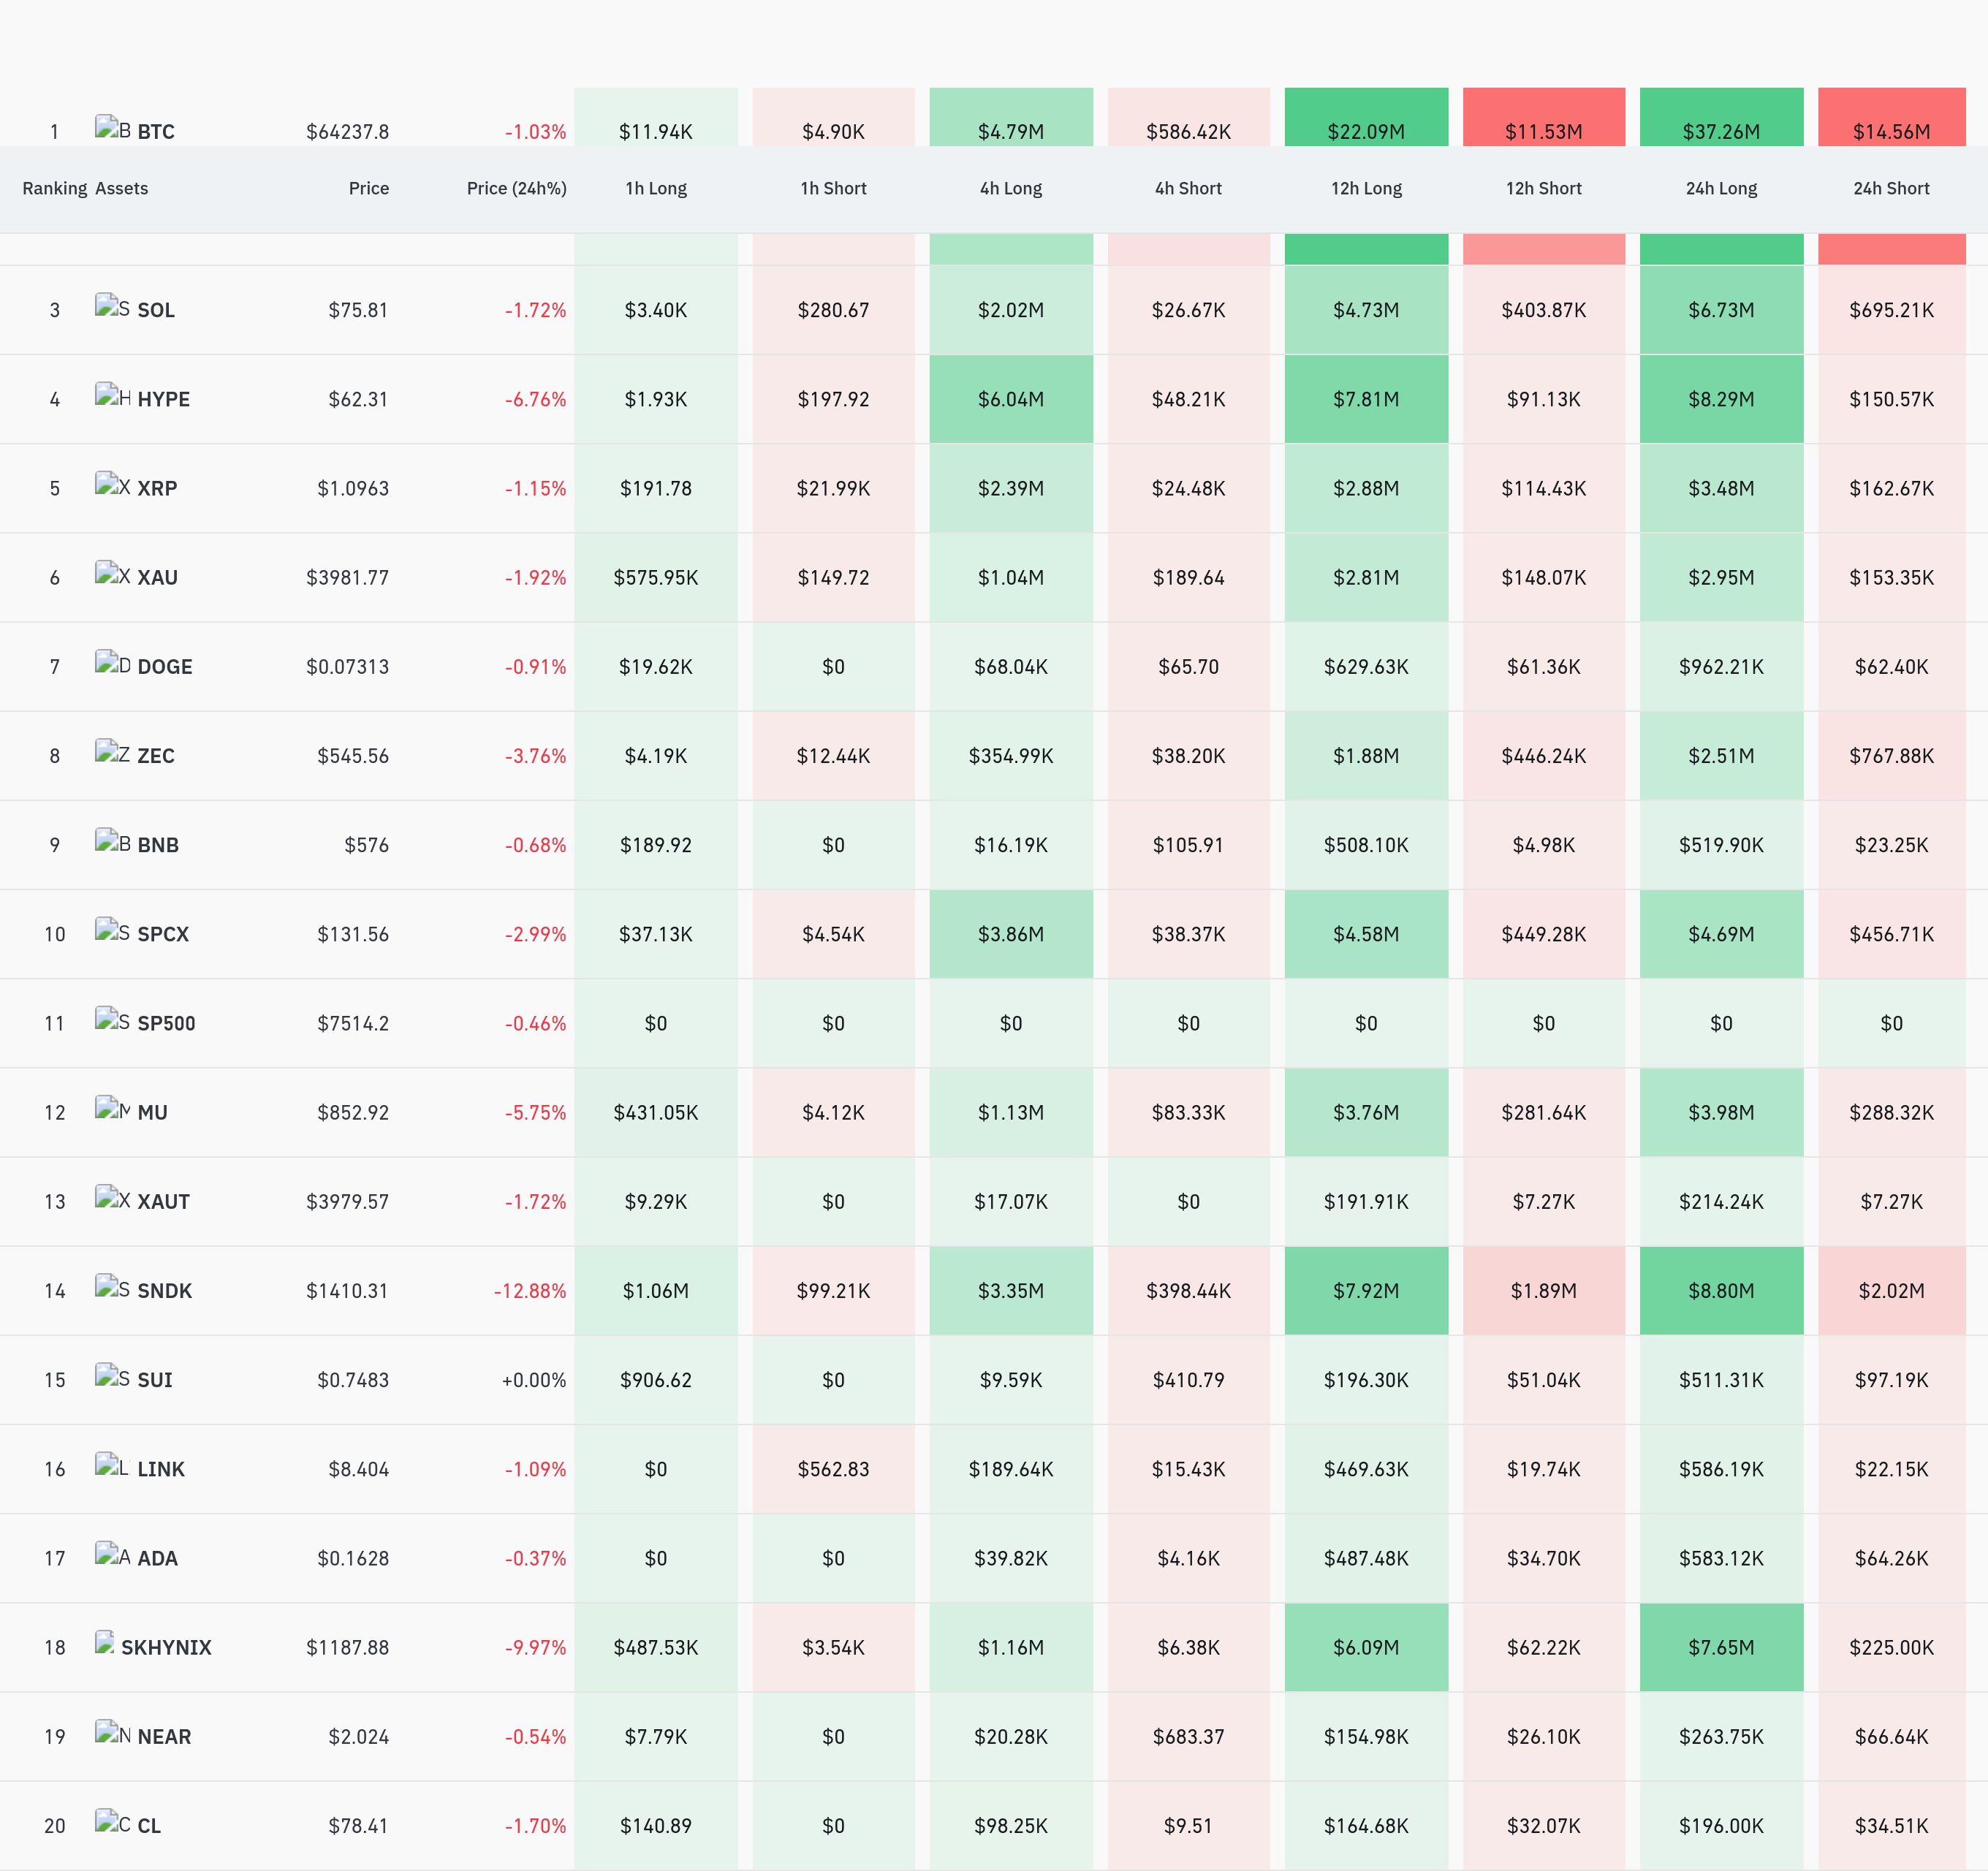Open the SP500 asset name link
Image resolution: width=1988 pixels, height=1871 pixels.
pyautogui.click(x=166, y=1023)
